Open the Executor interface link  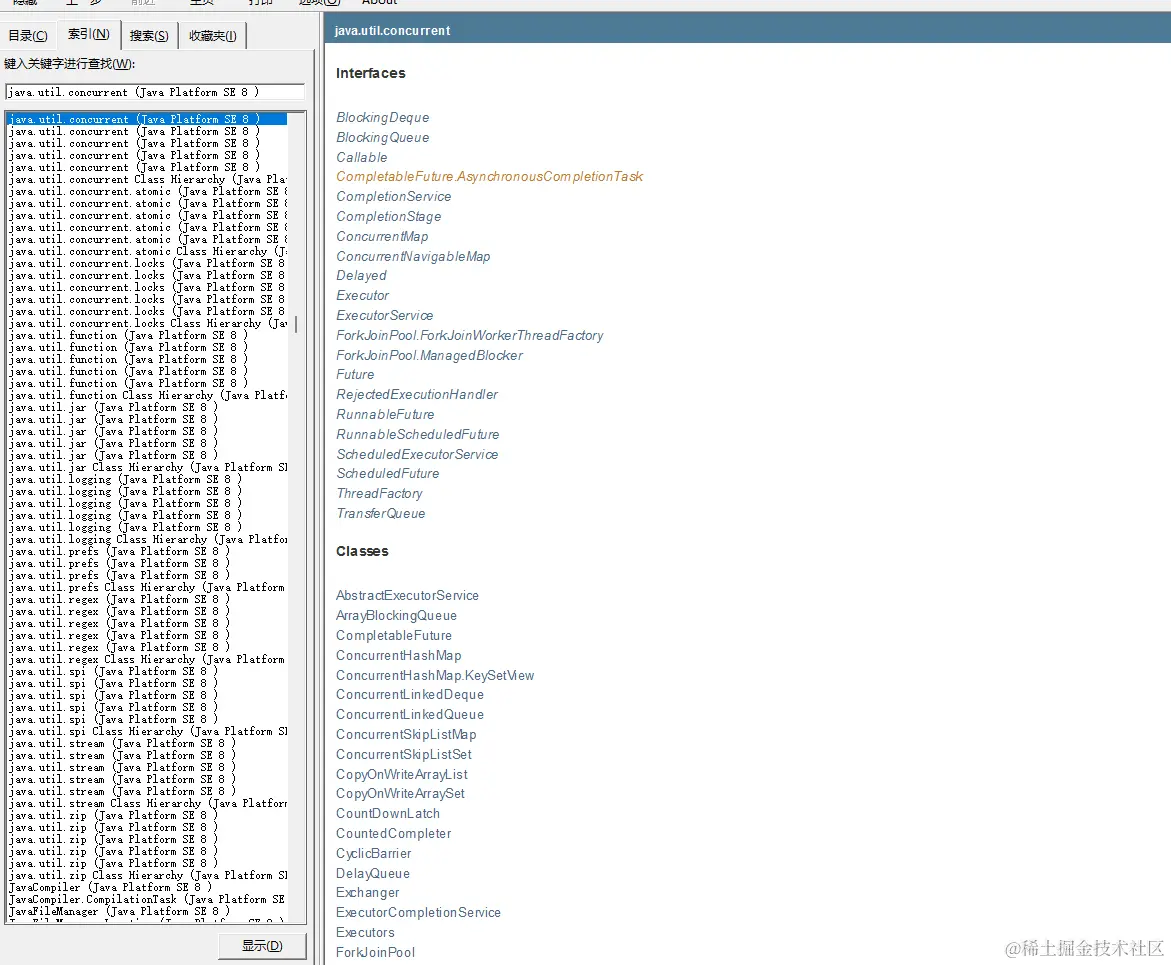(x=362, y=296)
